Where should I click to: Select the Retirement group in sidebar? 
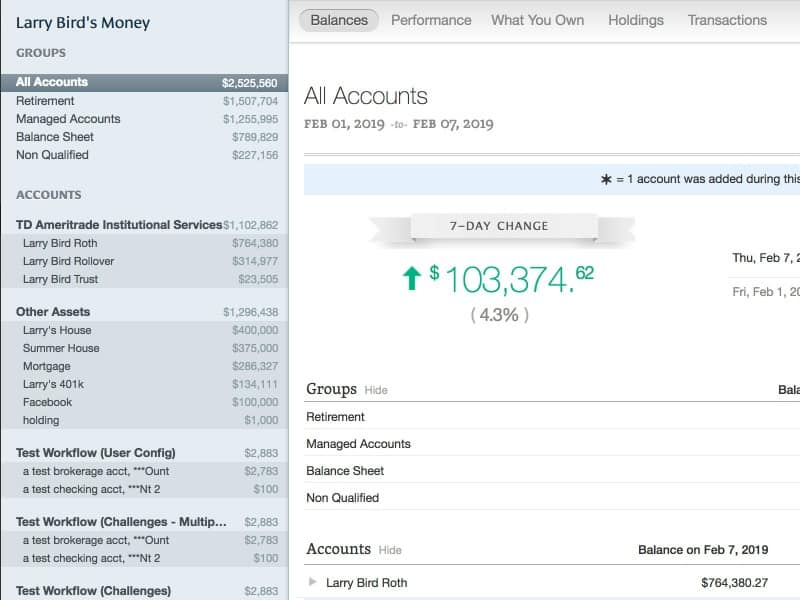(45, 101)
